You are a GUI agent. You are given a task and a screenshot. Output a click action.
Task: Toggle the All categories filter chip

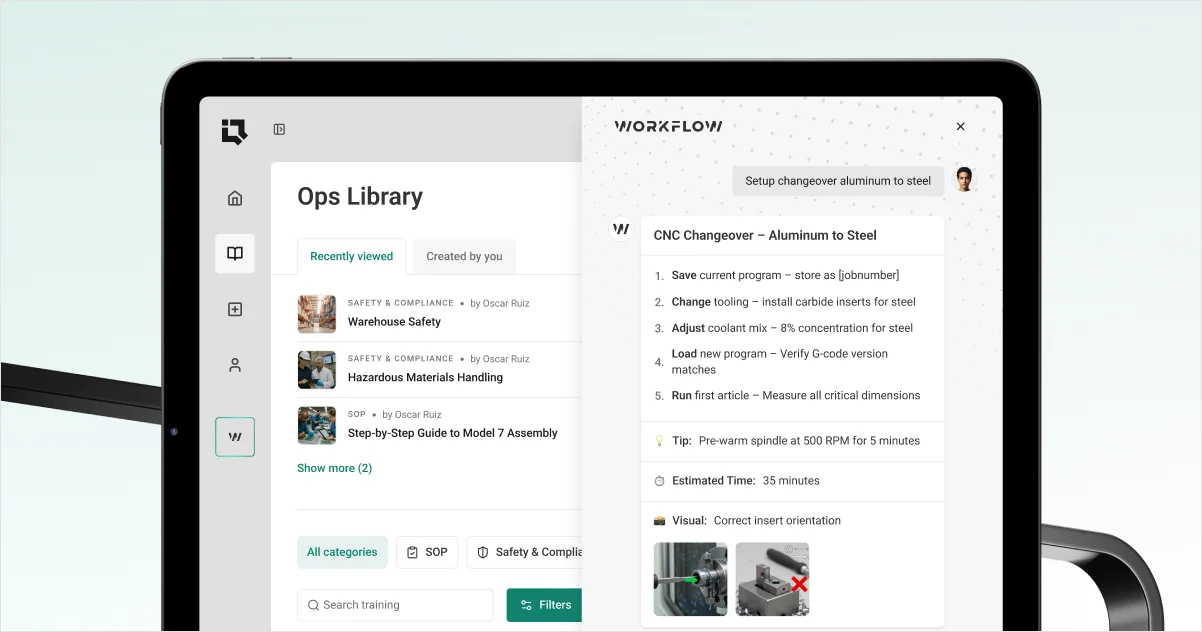(342, 552)
